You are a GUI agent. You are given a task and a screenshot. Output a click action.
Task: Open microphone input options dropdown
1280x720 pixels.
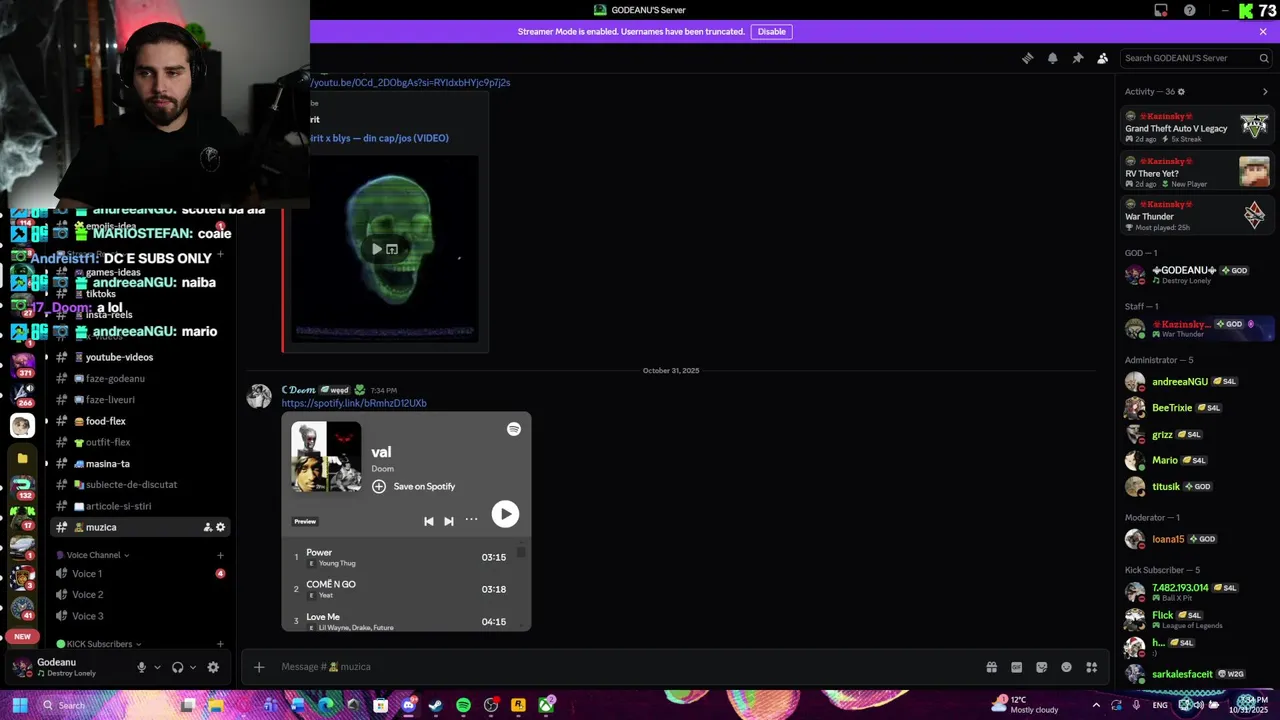[157, 667]
